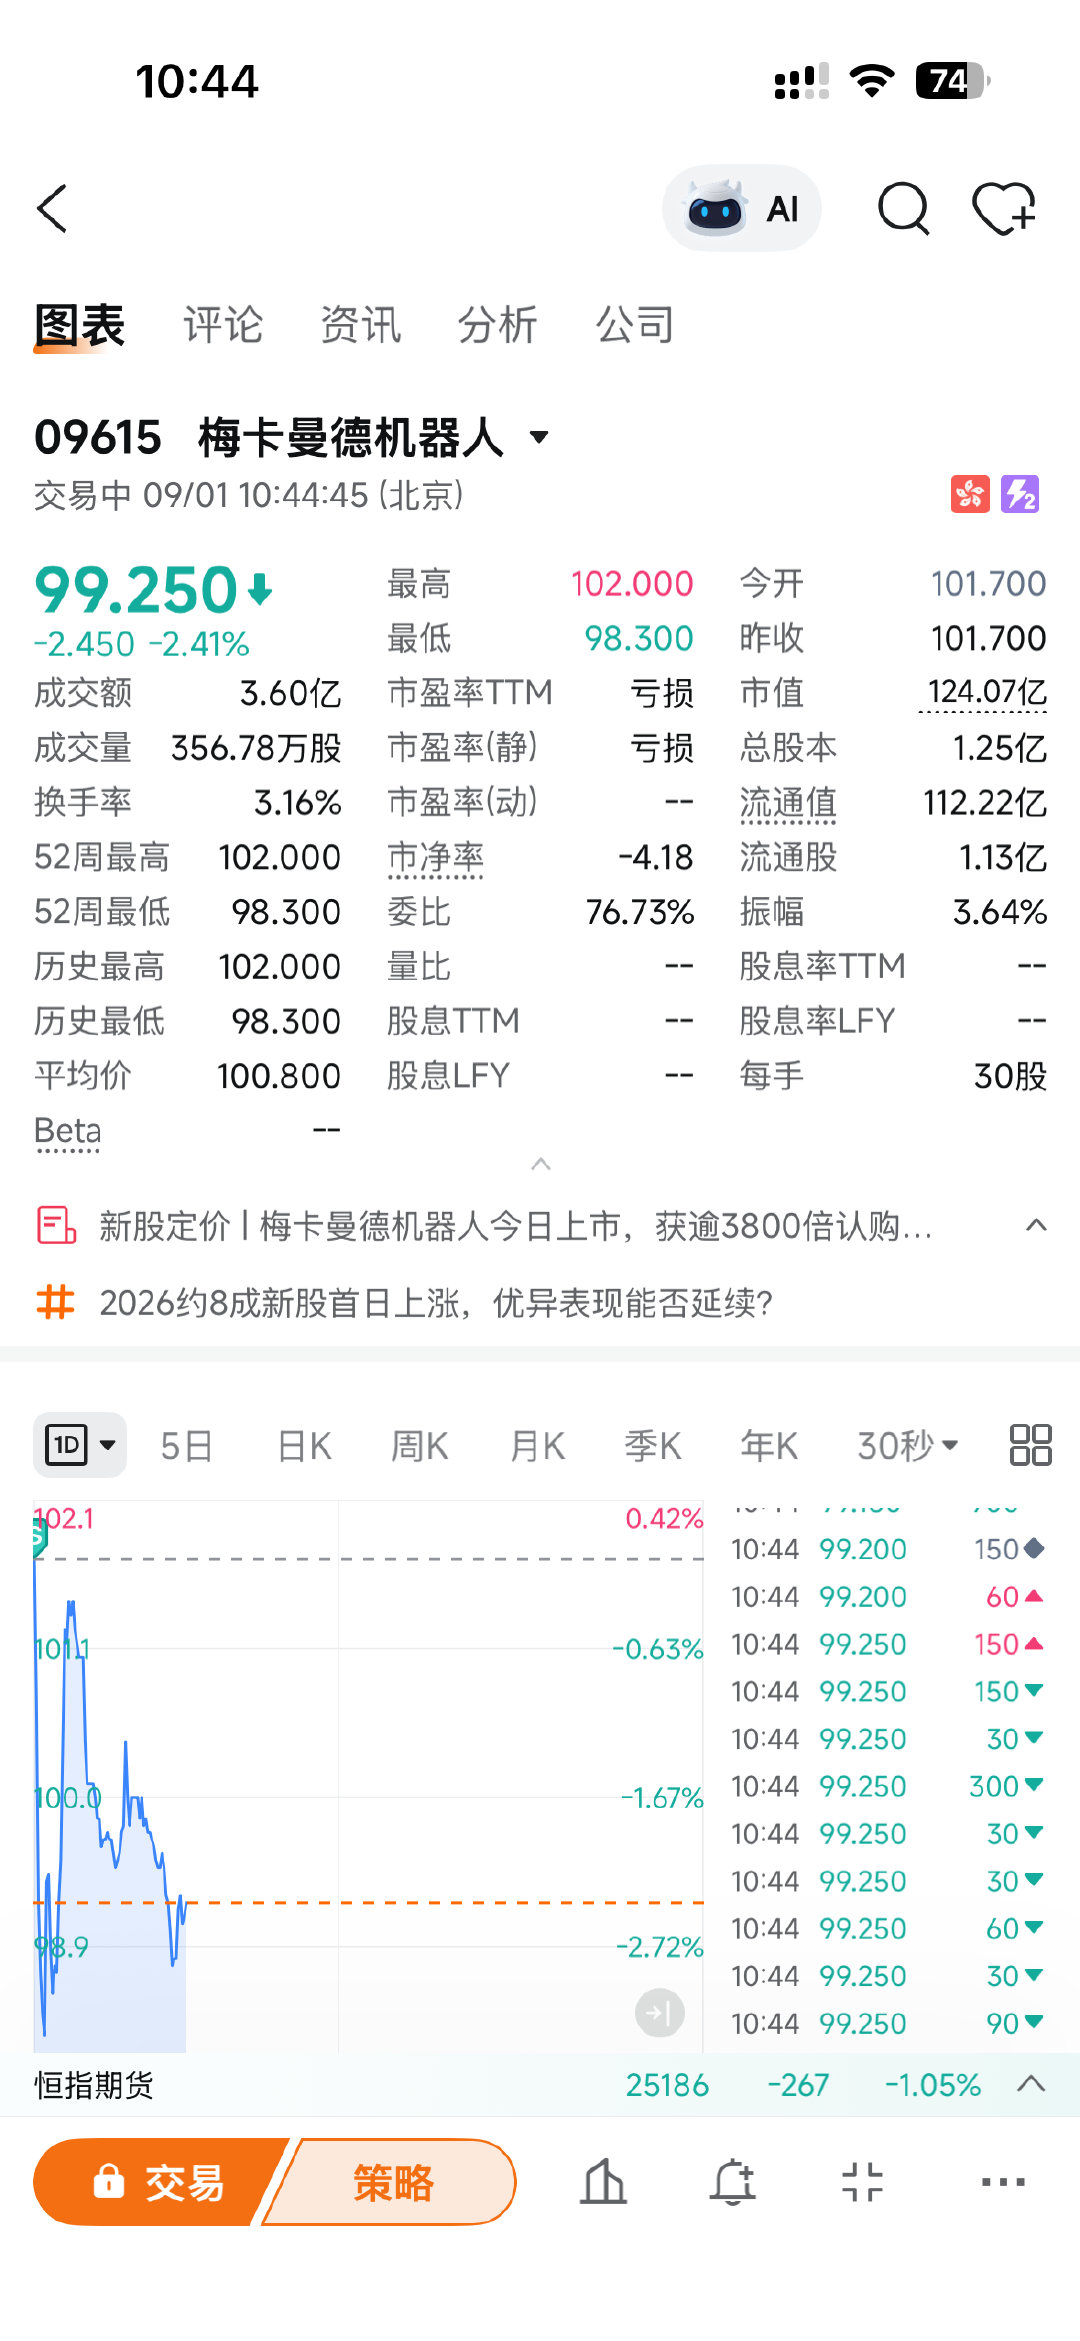The height and width of the screenshot is (2341, 1080).
Task: Tap the 恒指期货 price 25186
Action: point(667,2085)
